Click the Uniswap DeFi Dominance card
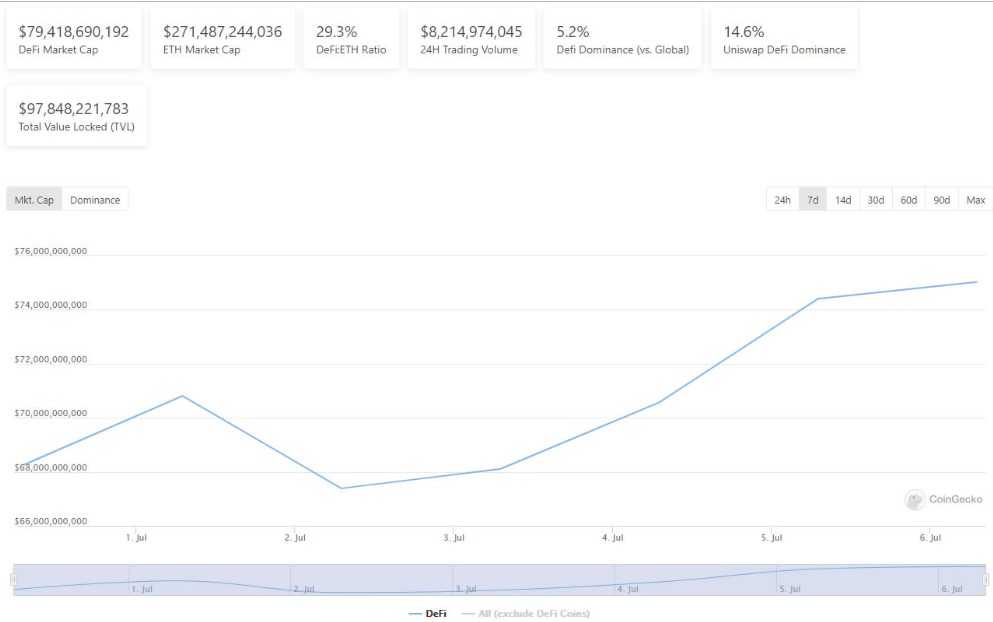The width and height of the screenshot is (993, 622). [784, 39]
